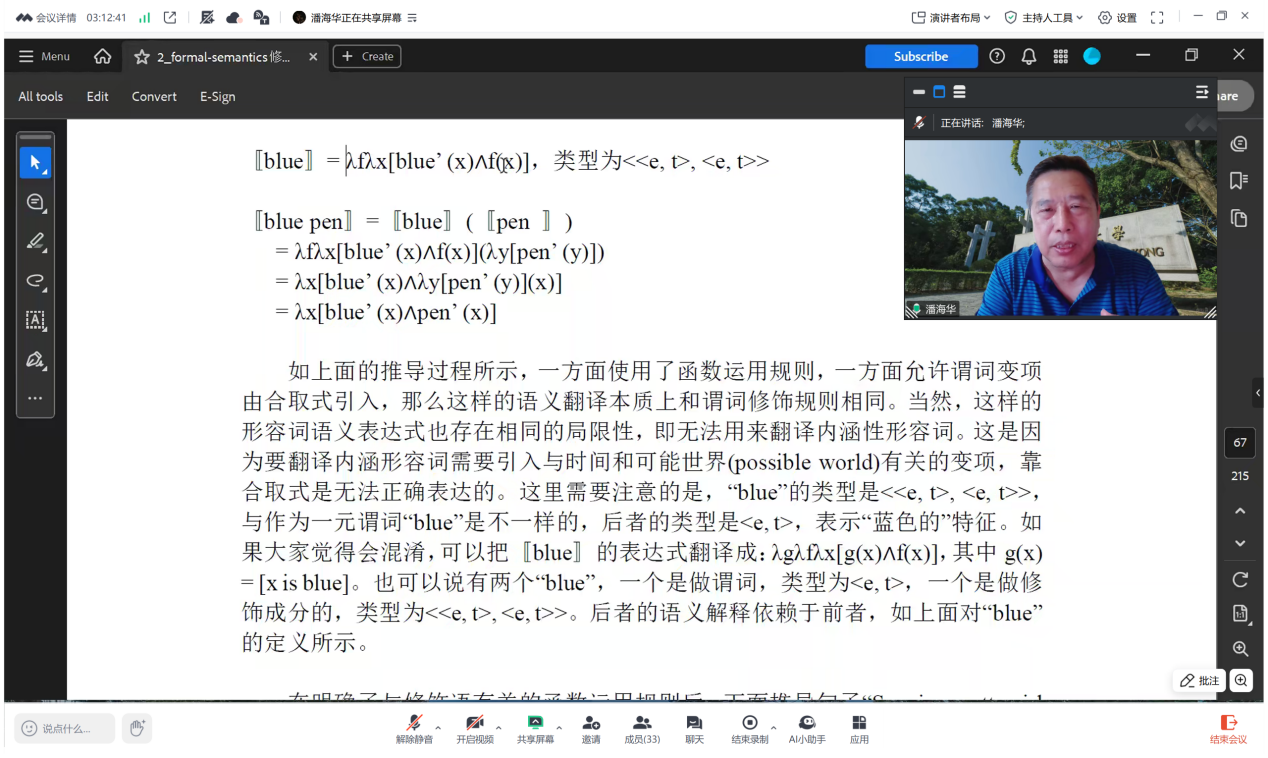Expand the 演讲者布局 layout dropdown
This screenshot has width=1268, height=758.
951,18
